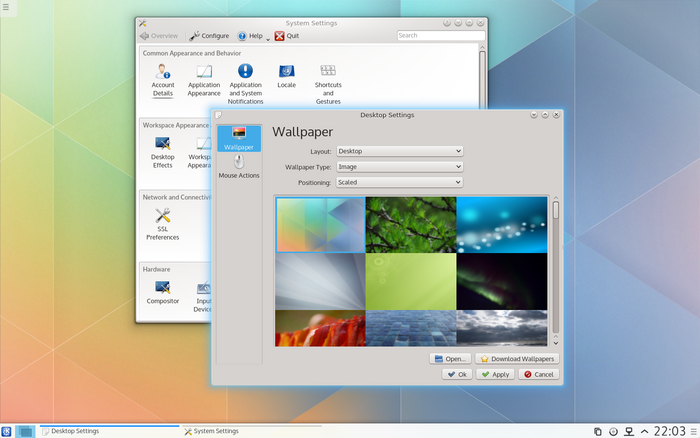Open the Wallpaper Type combo box
Image resolution: width=700 pixels, height=438 pixels.
[399, 167]
